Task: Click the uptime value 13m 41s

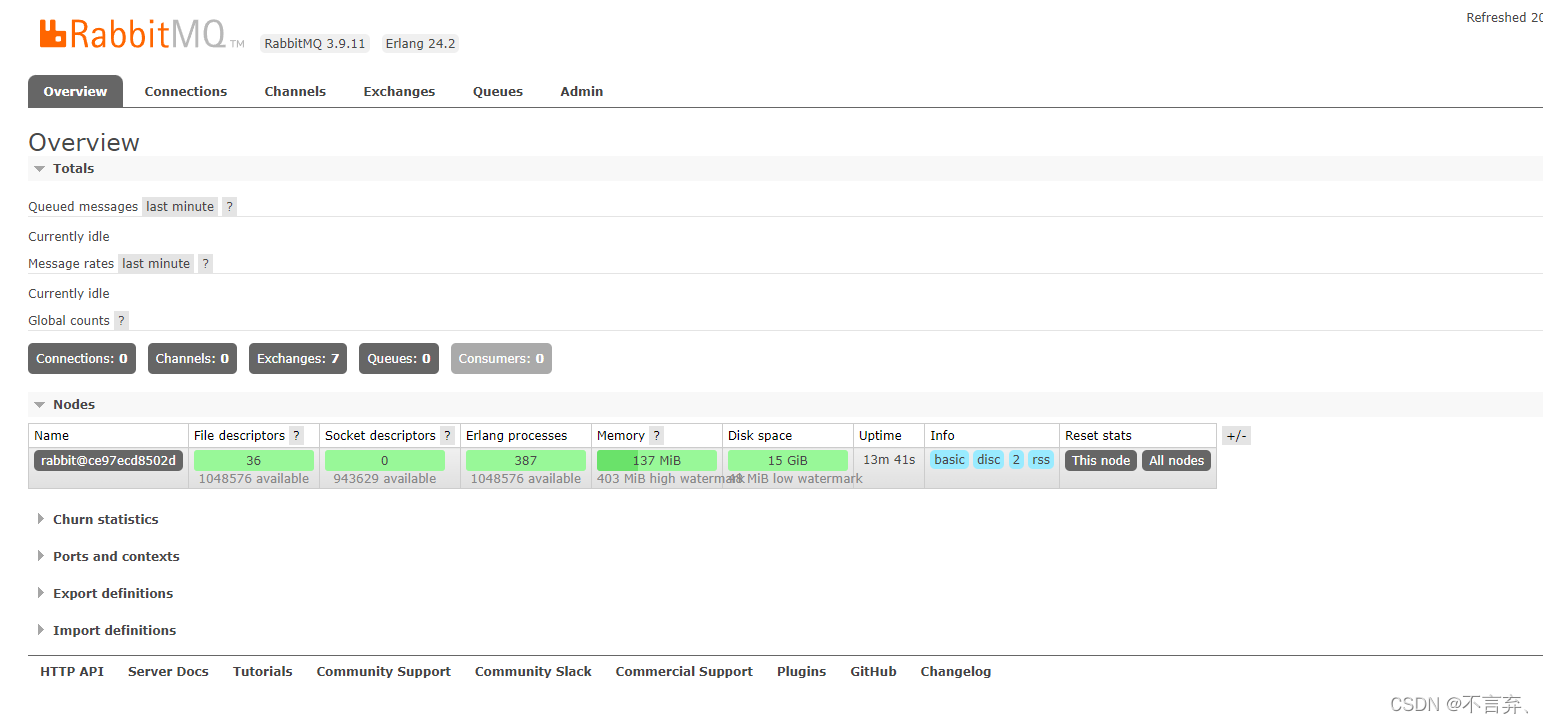Action: [889, 460]
